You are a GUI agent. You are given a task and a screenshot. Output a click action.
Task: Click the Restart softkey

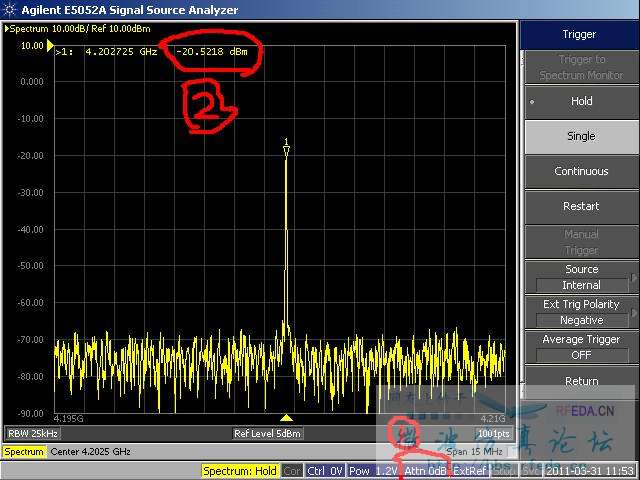click(x=581, y=207)
